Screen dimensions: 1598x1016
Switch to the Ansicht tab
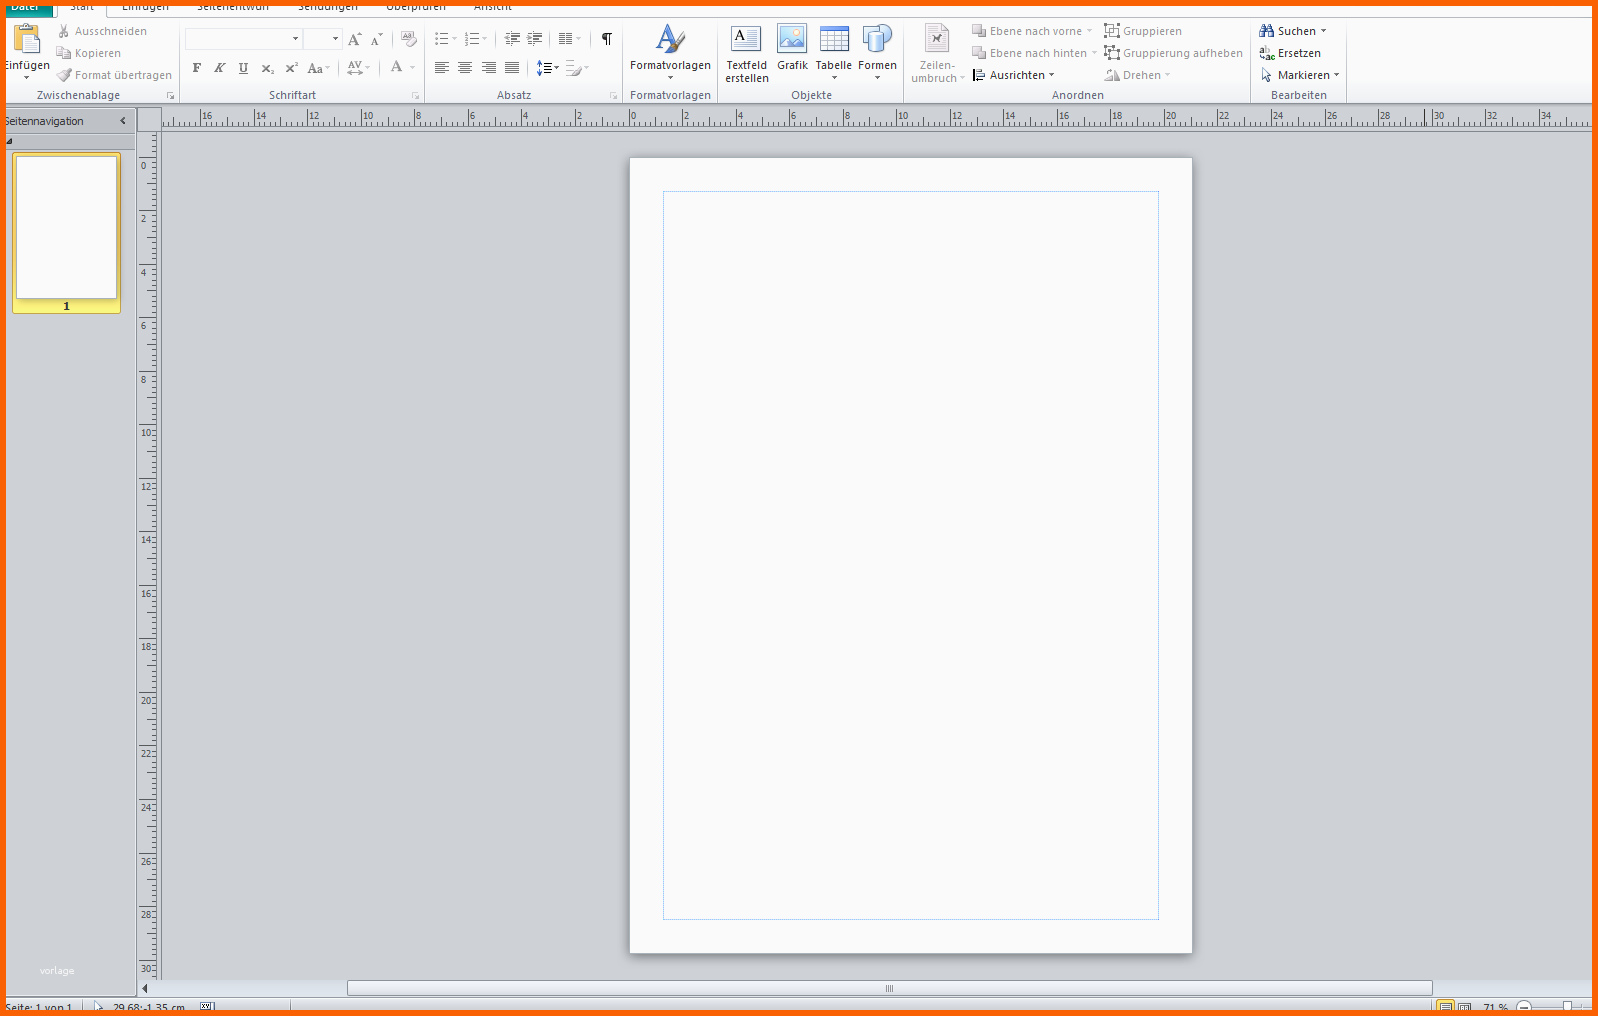[x=493, y=7]
